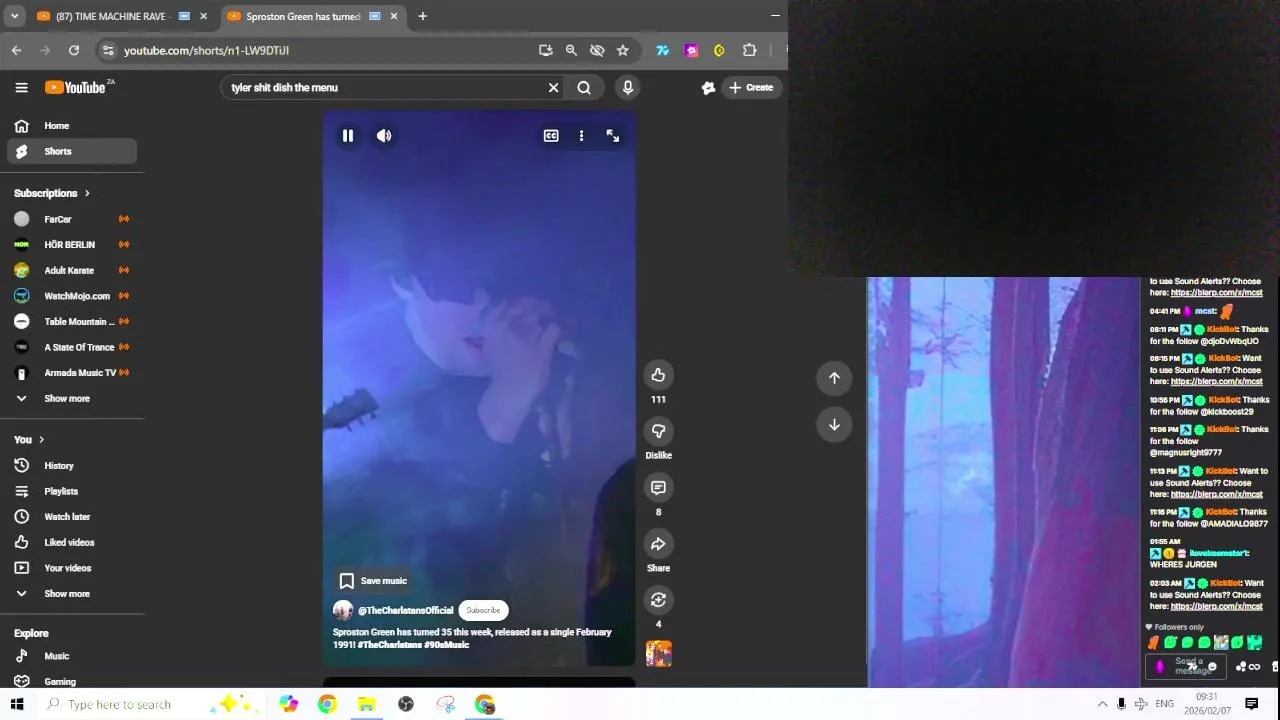Open the Windows notification center
This screenshot has height=720, width=1280.
(1251, 704)
